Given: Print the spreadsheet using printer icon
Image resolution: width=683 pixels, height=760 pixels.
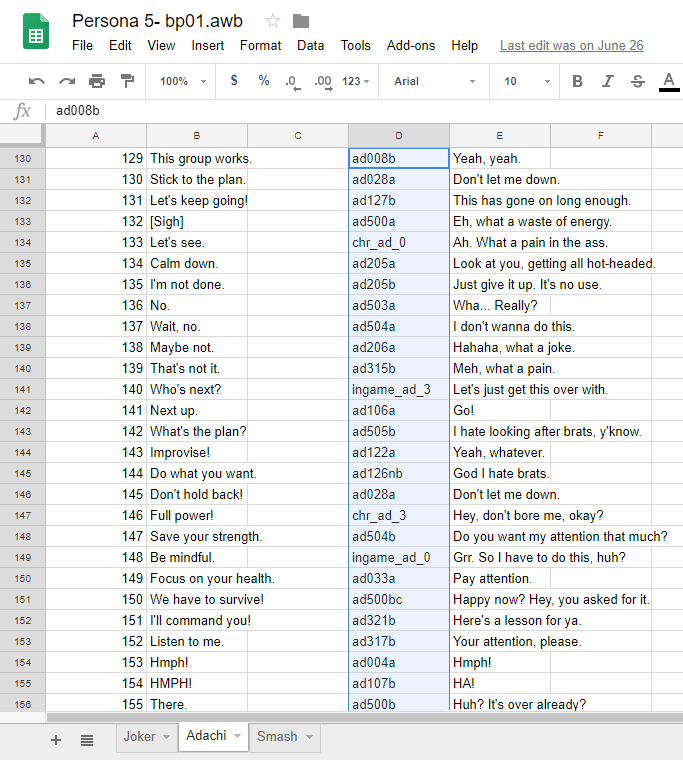Looking at the screenshot, I should (x=97, y=81).
